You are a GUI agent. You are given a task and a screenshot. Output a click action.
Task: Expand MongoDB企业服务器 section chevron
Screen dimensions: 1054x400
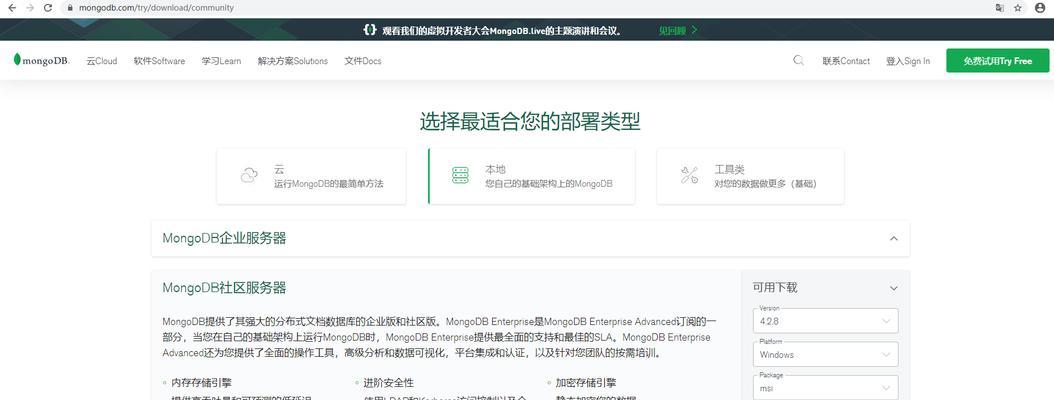(x=893, y=239)
